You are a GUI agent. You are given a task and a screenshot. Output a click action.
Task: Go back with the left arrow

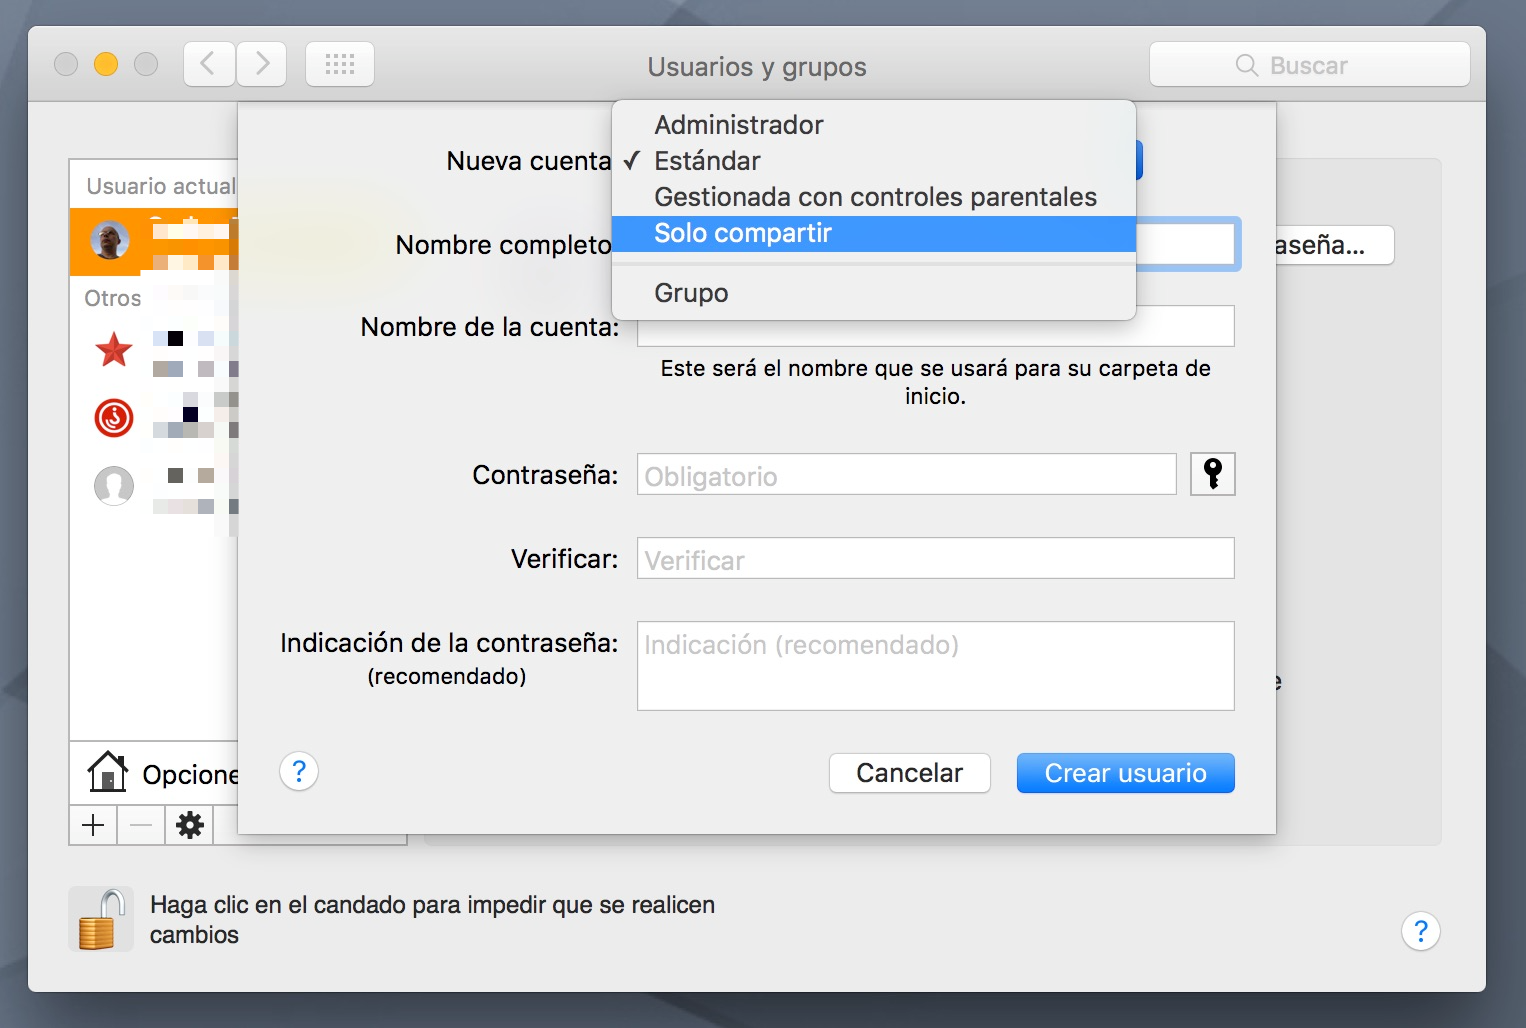pyautogui.click(x=209, y=65)
